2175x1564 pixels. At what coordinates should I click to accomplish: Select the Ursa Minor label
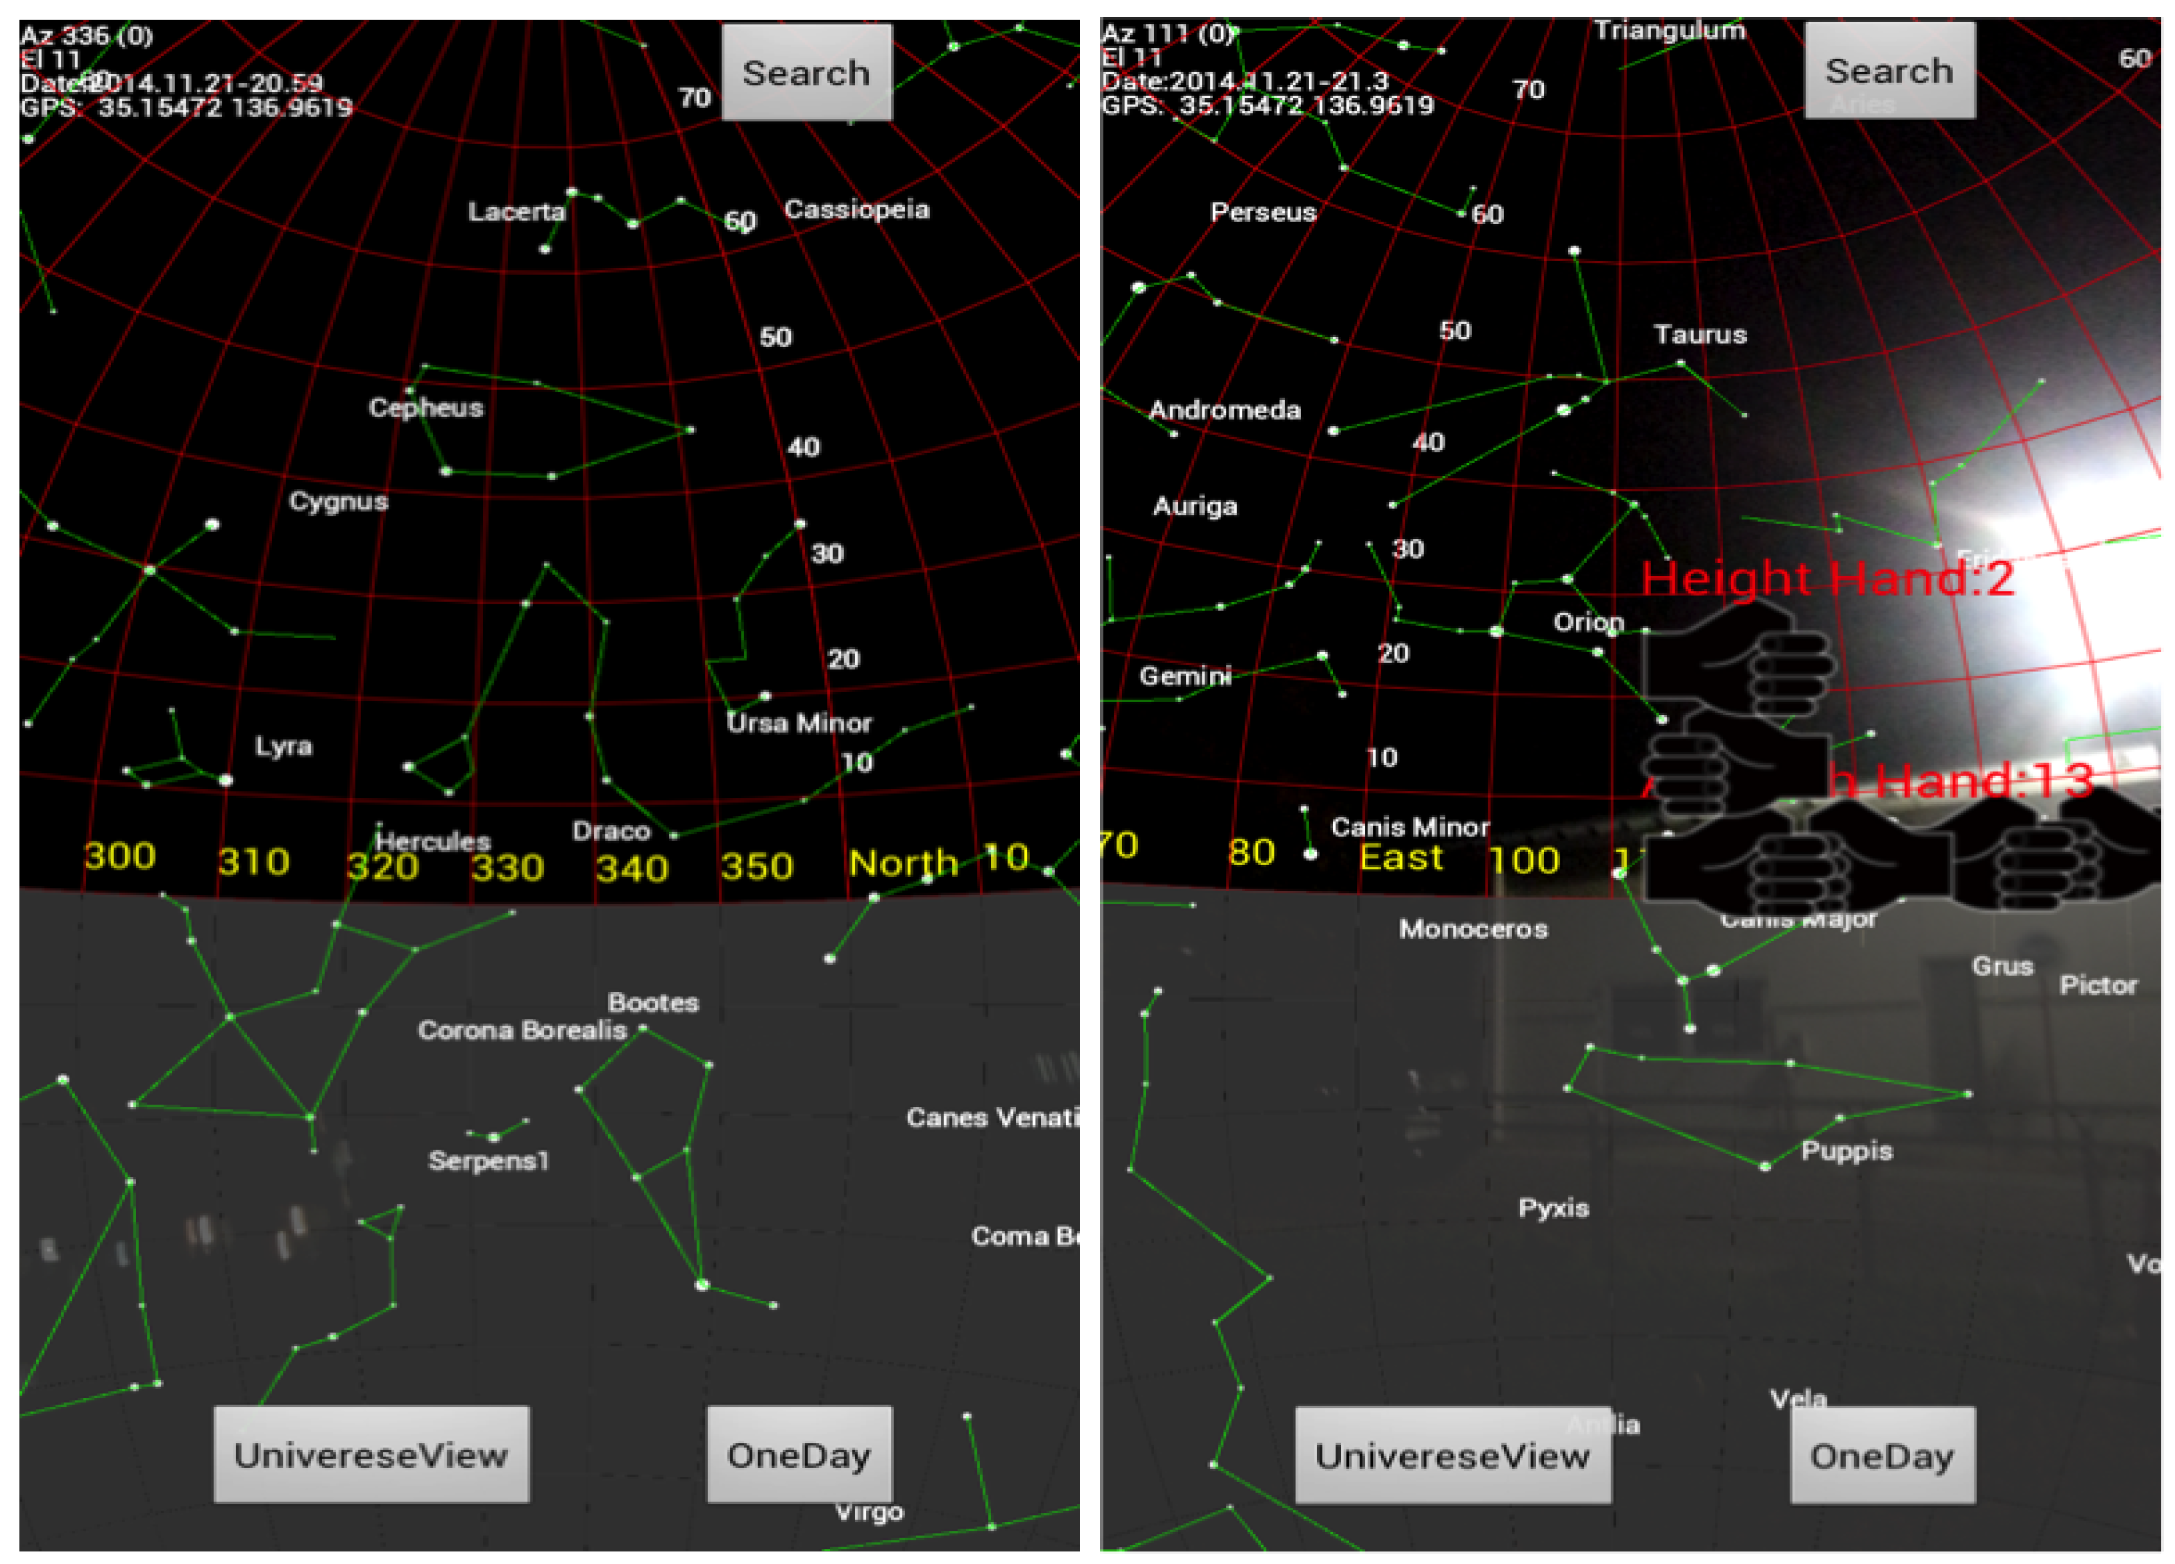coord(799,722)
